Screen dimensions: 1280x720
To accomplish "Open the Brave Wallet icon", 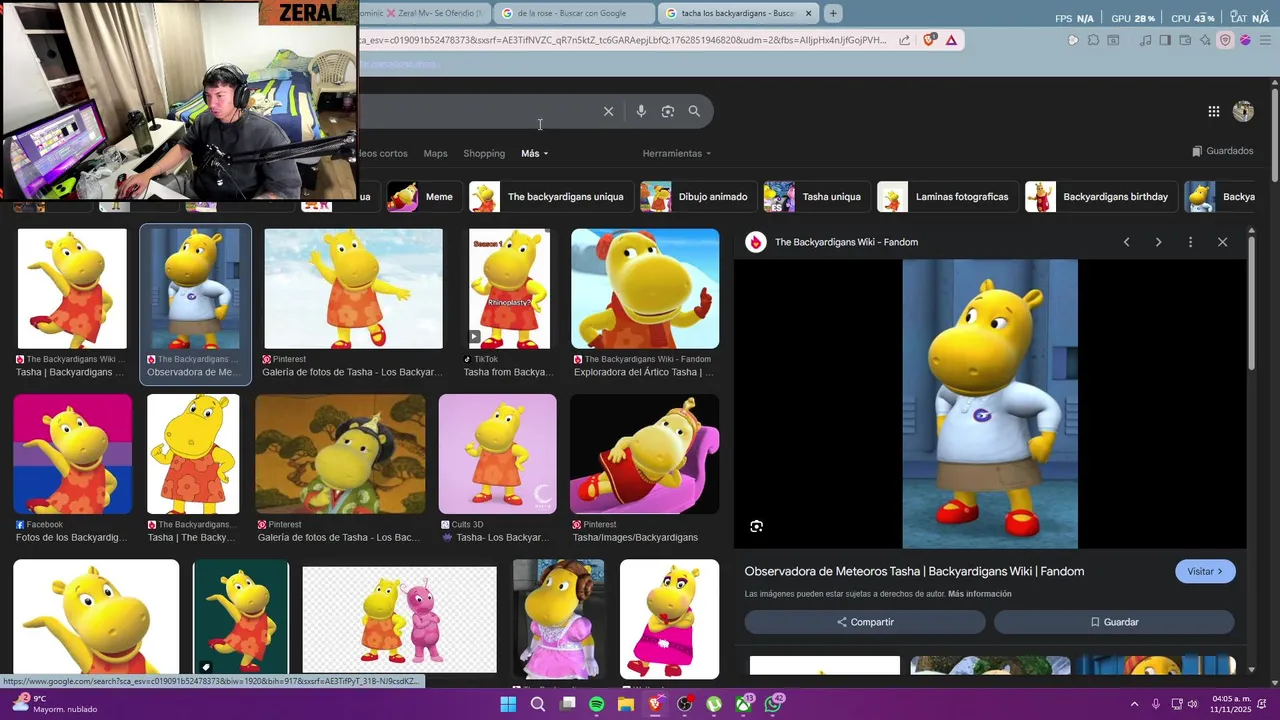I will point(1185,40).
